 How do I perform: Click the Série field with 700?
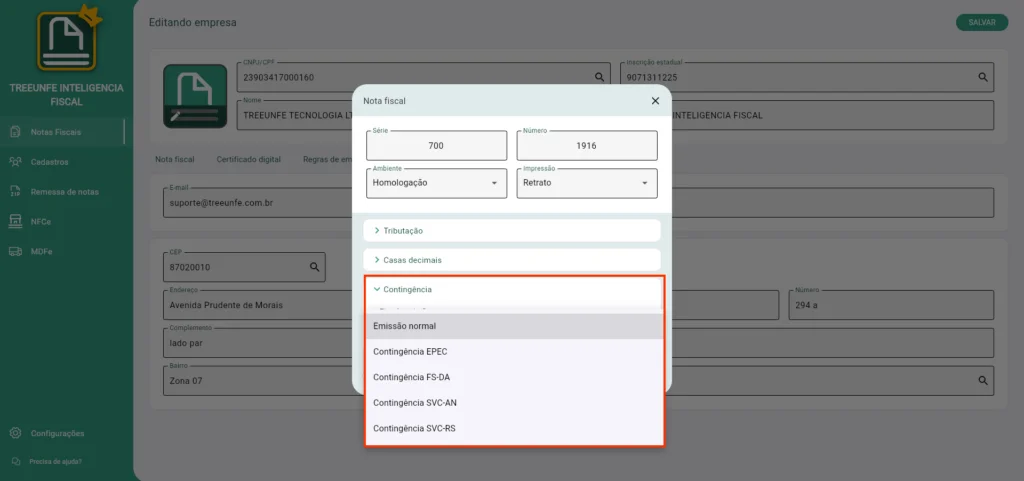tap(437, 146)
